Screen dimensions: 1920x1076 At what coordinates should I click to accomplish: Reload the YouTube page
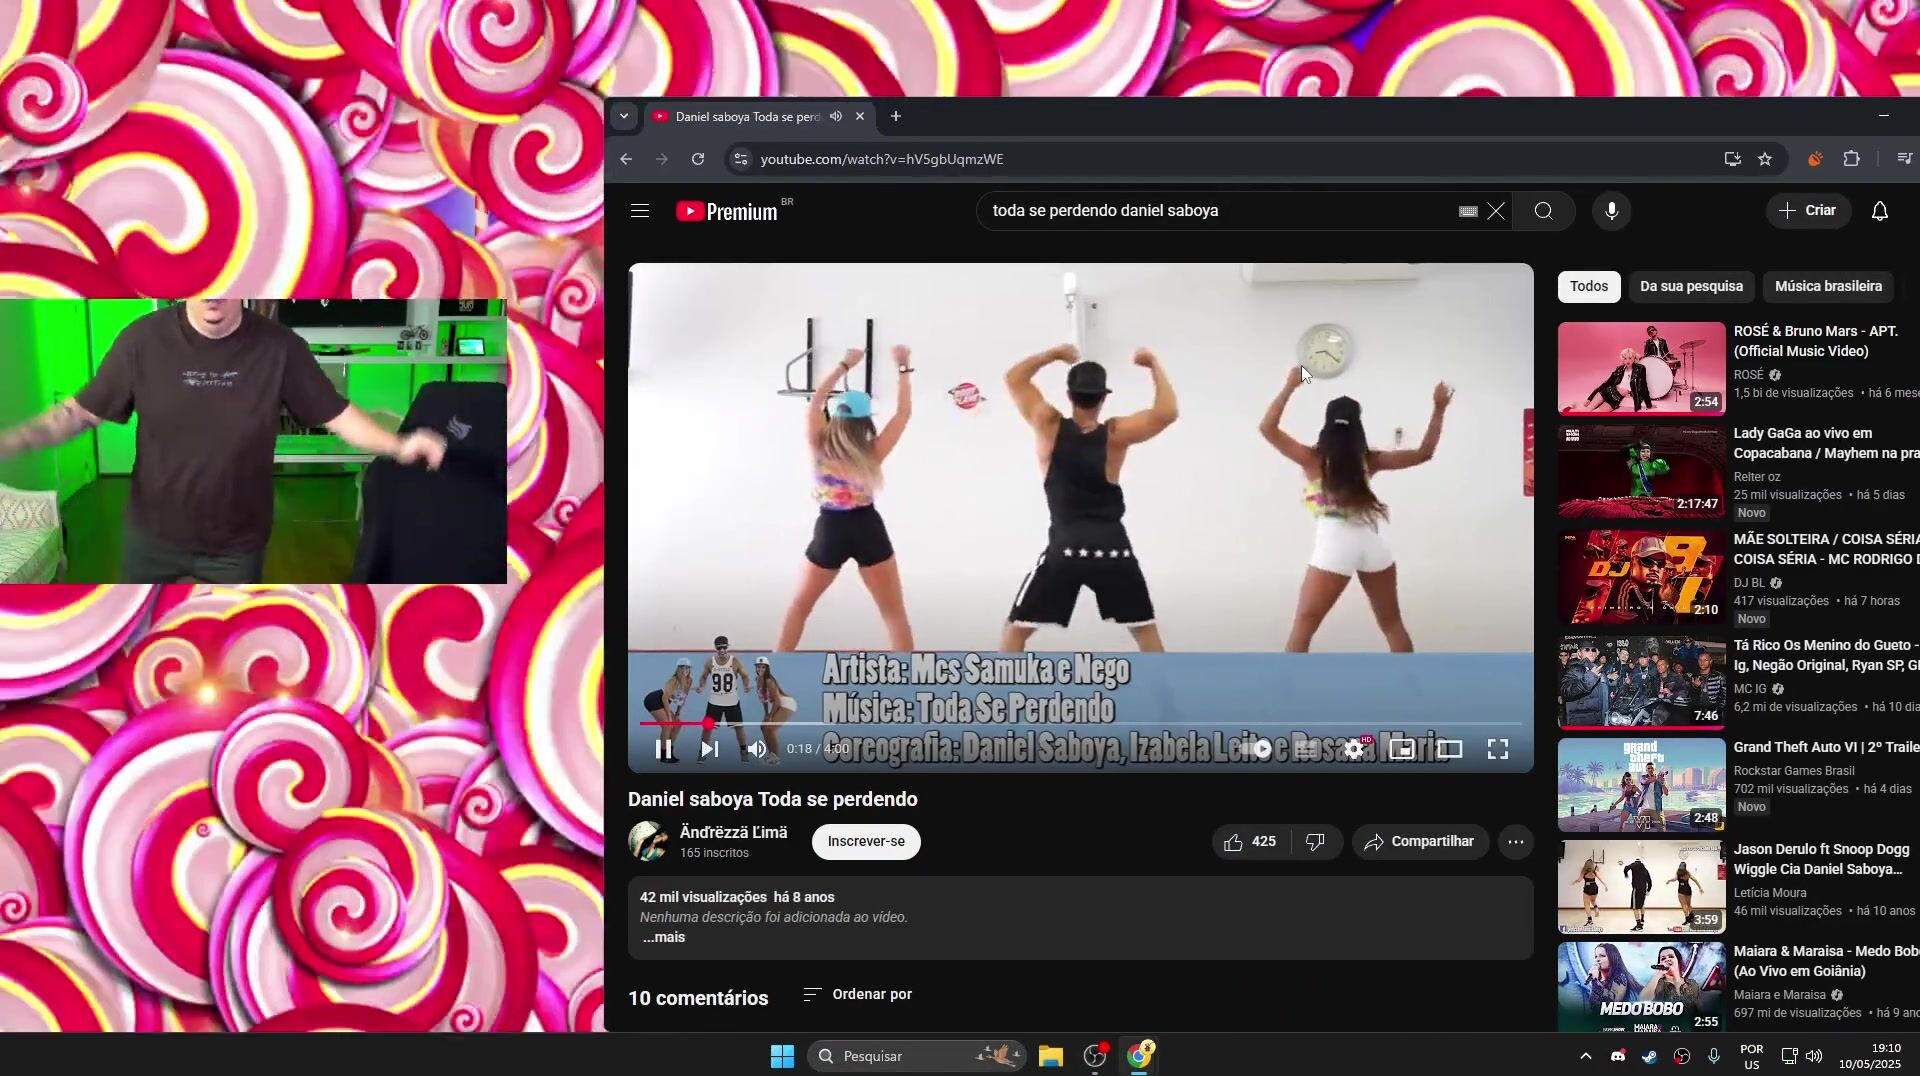pos(698,159)
